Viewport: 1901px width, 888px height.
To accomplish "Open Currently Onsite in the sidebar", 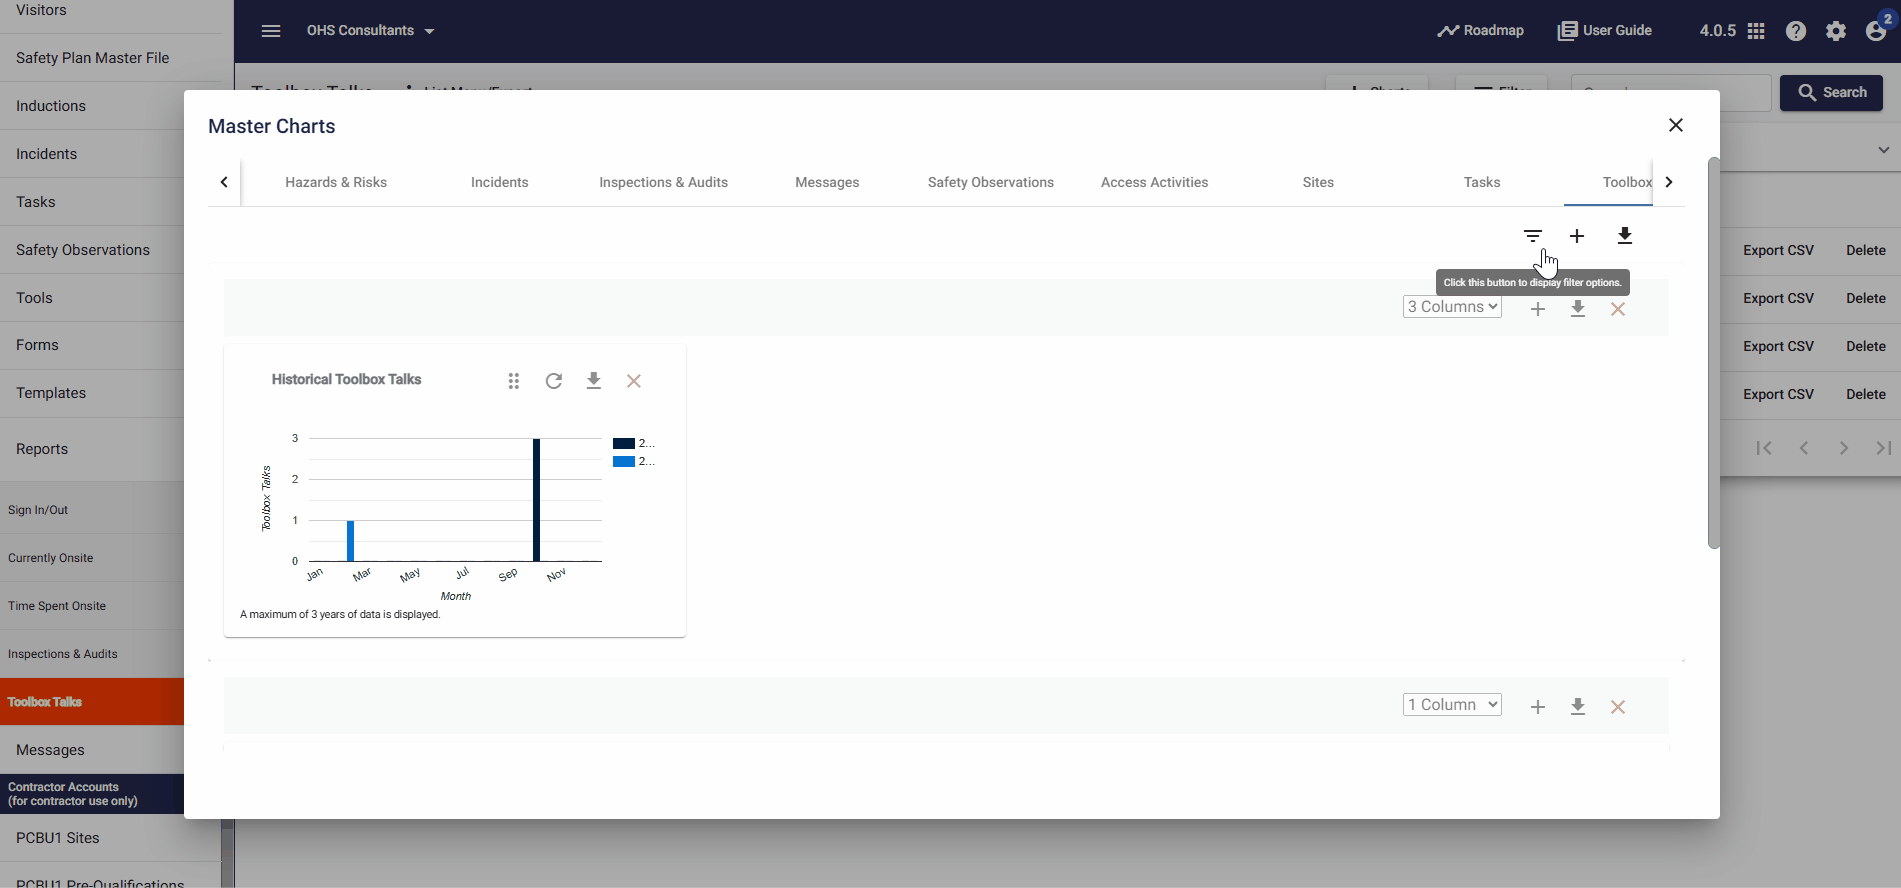I will point(50,558).
